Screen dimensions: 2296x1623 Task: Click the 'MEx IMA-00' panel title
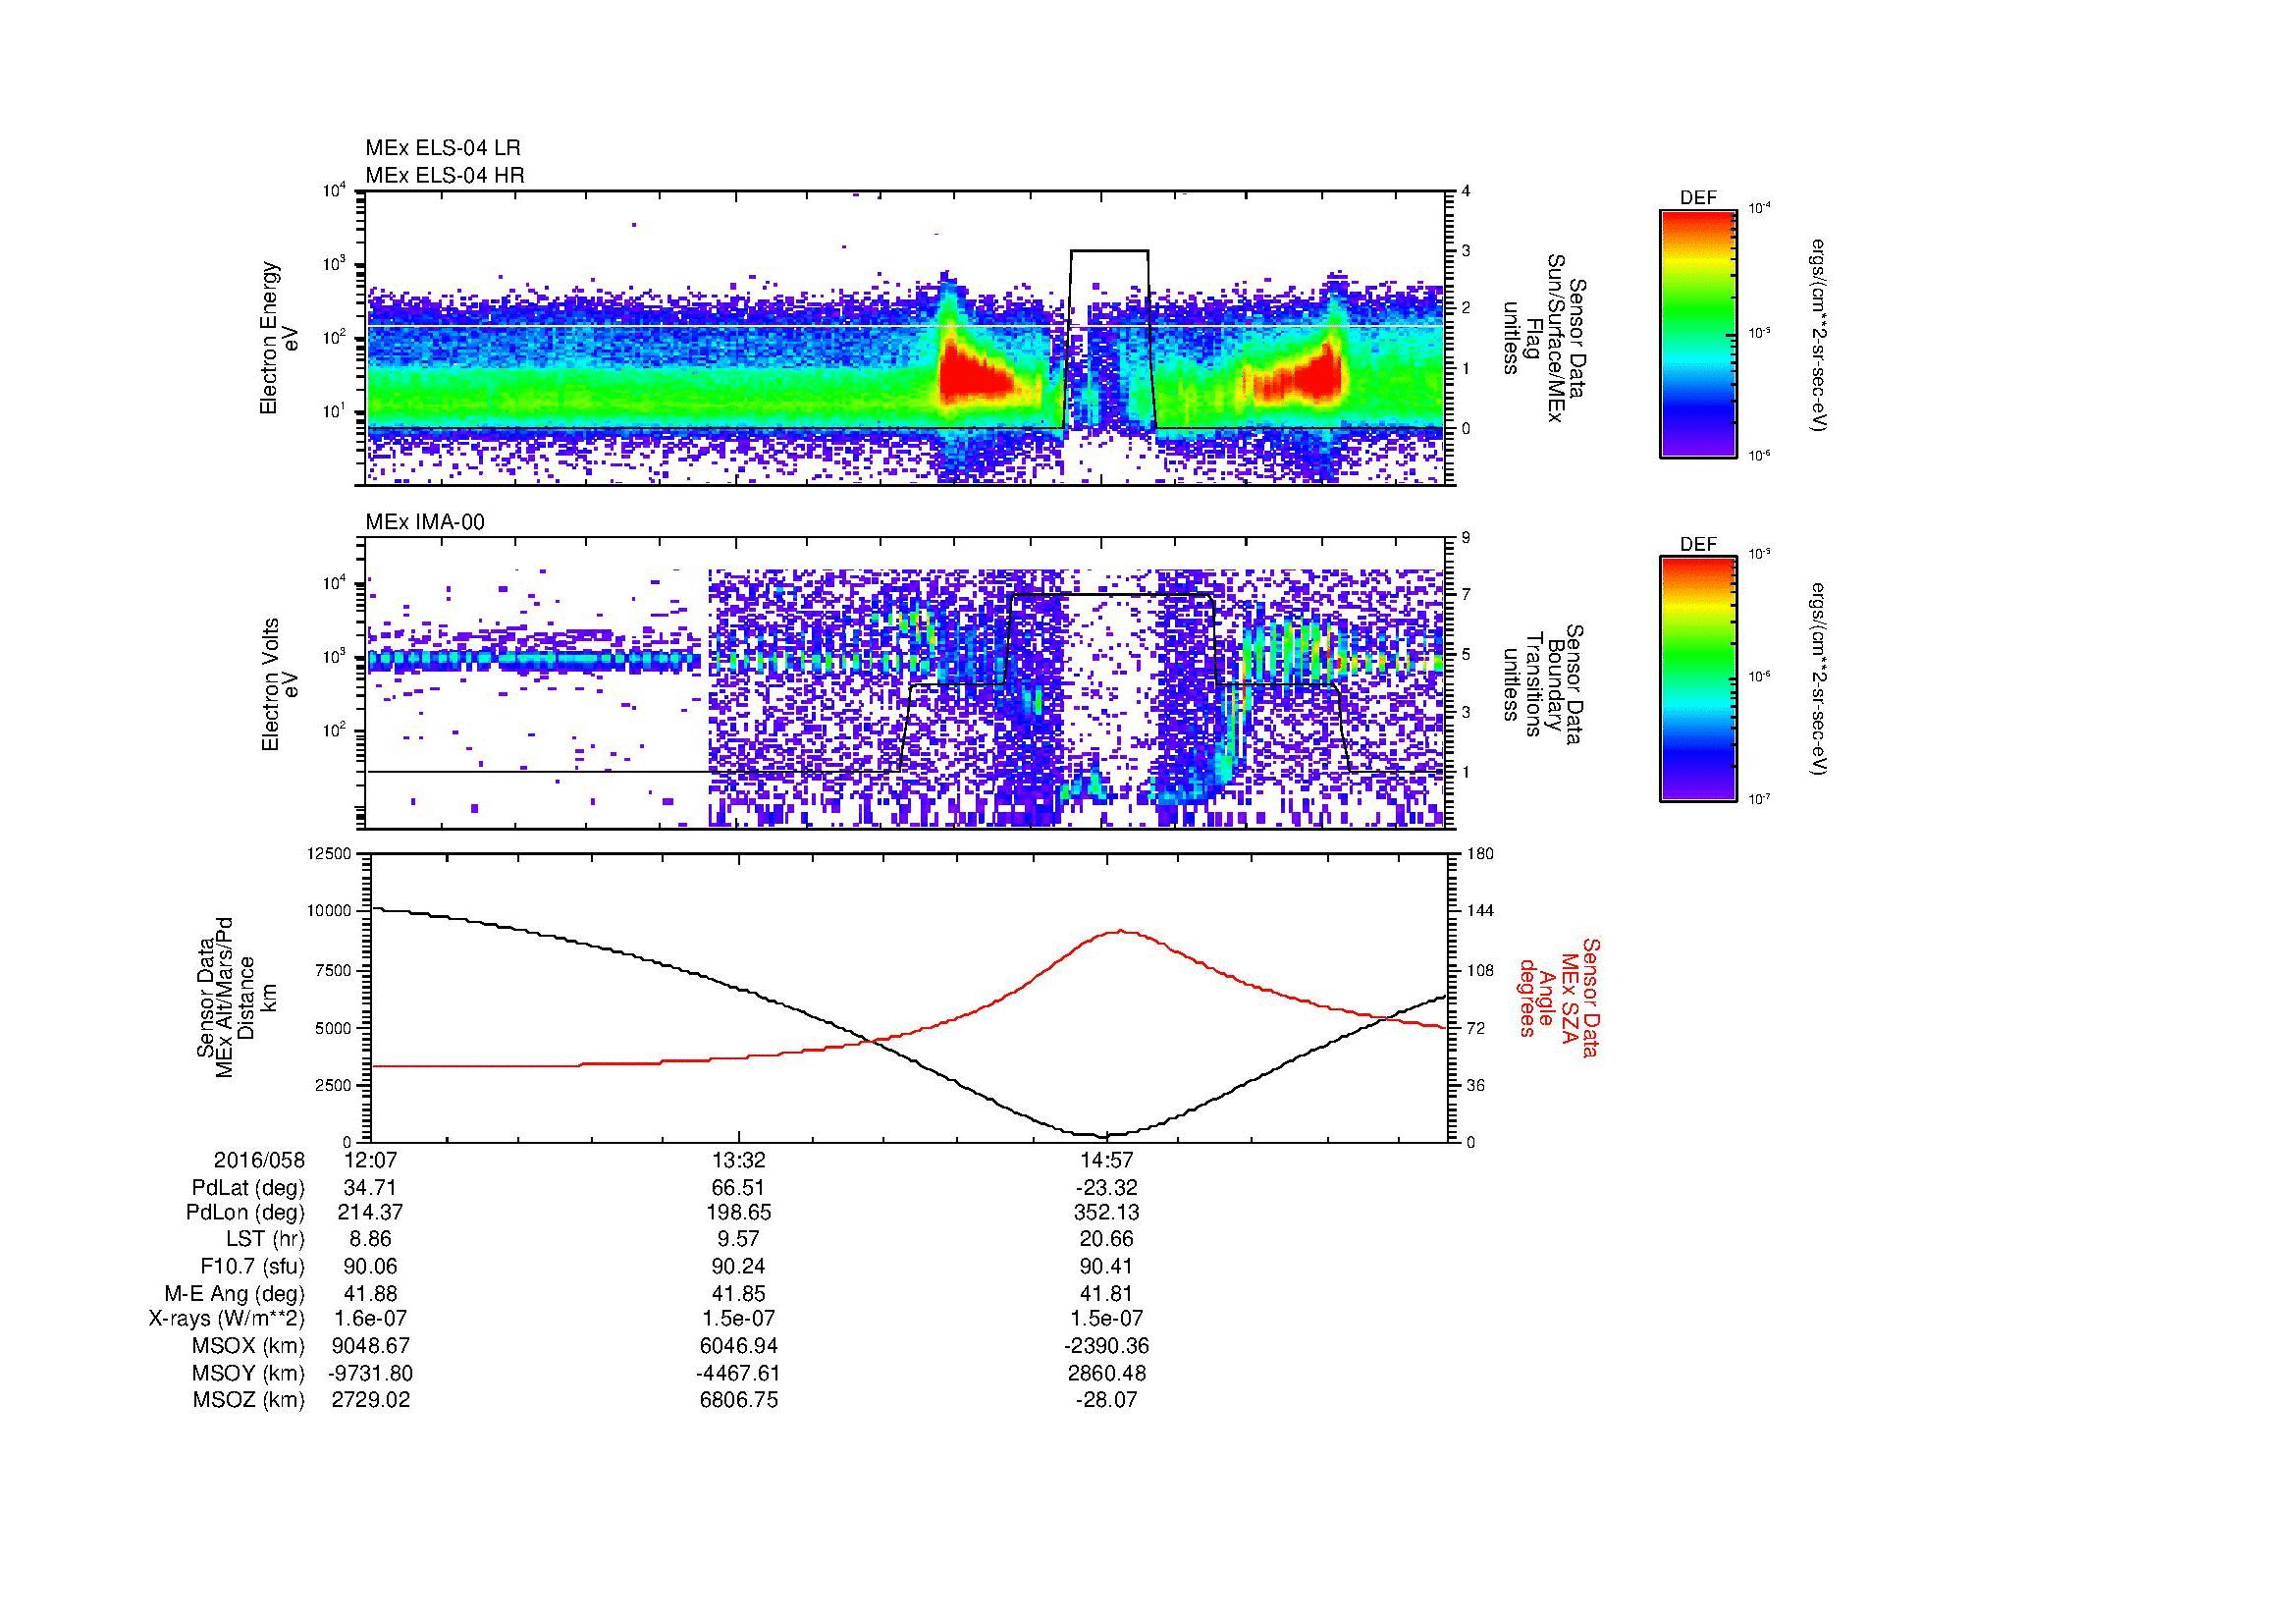point(425,522)
